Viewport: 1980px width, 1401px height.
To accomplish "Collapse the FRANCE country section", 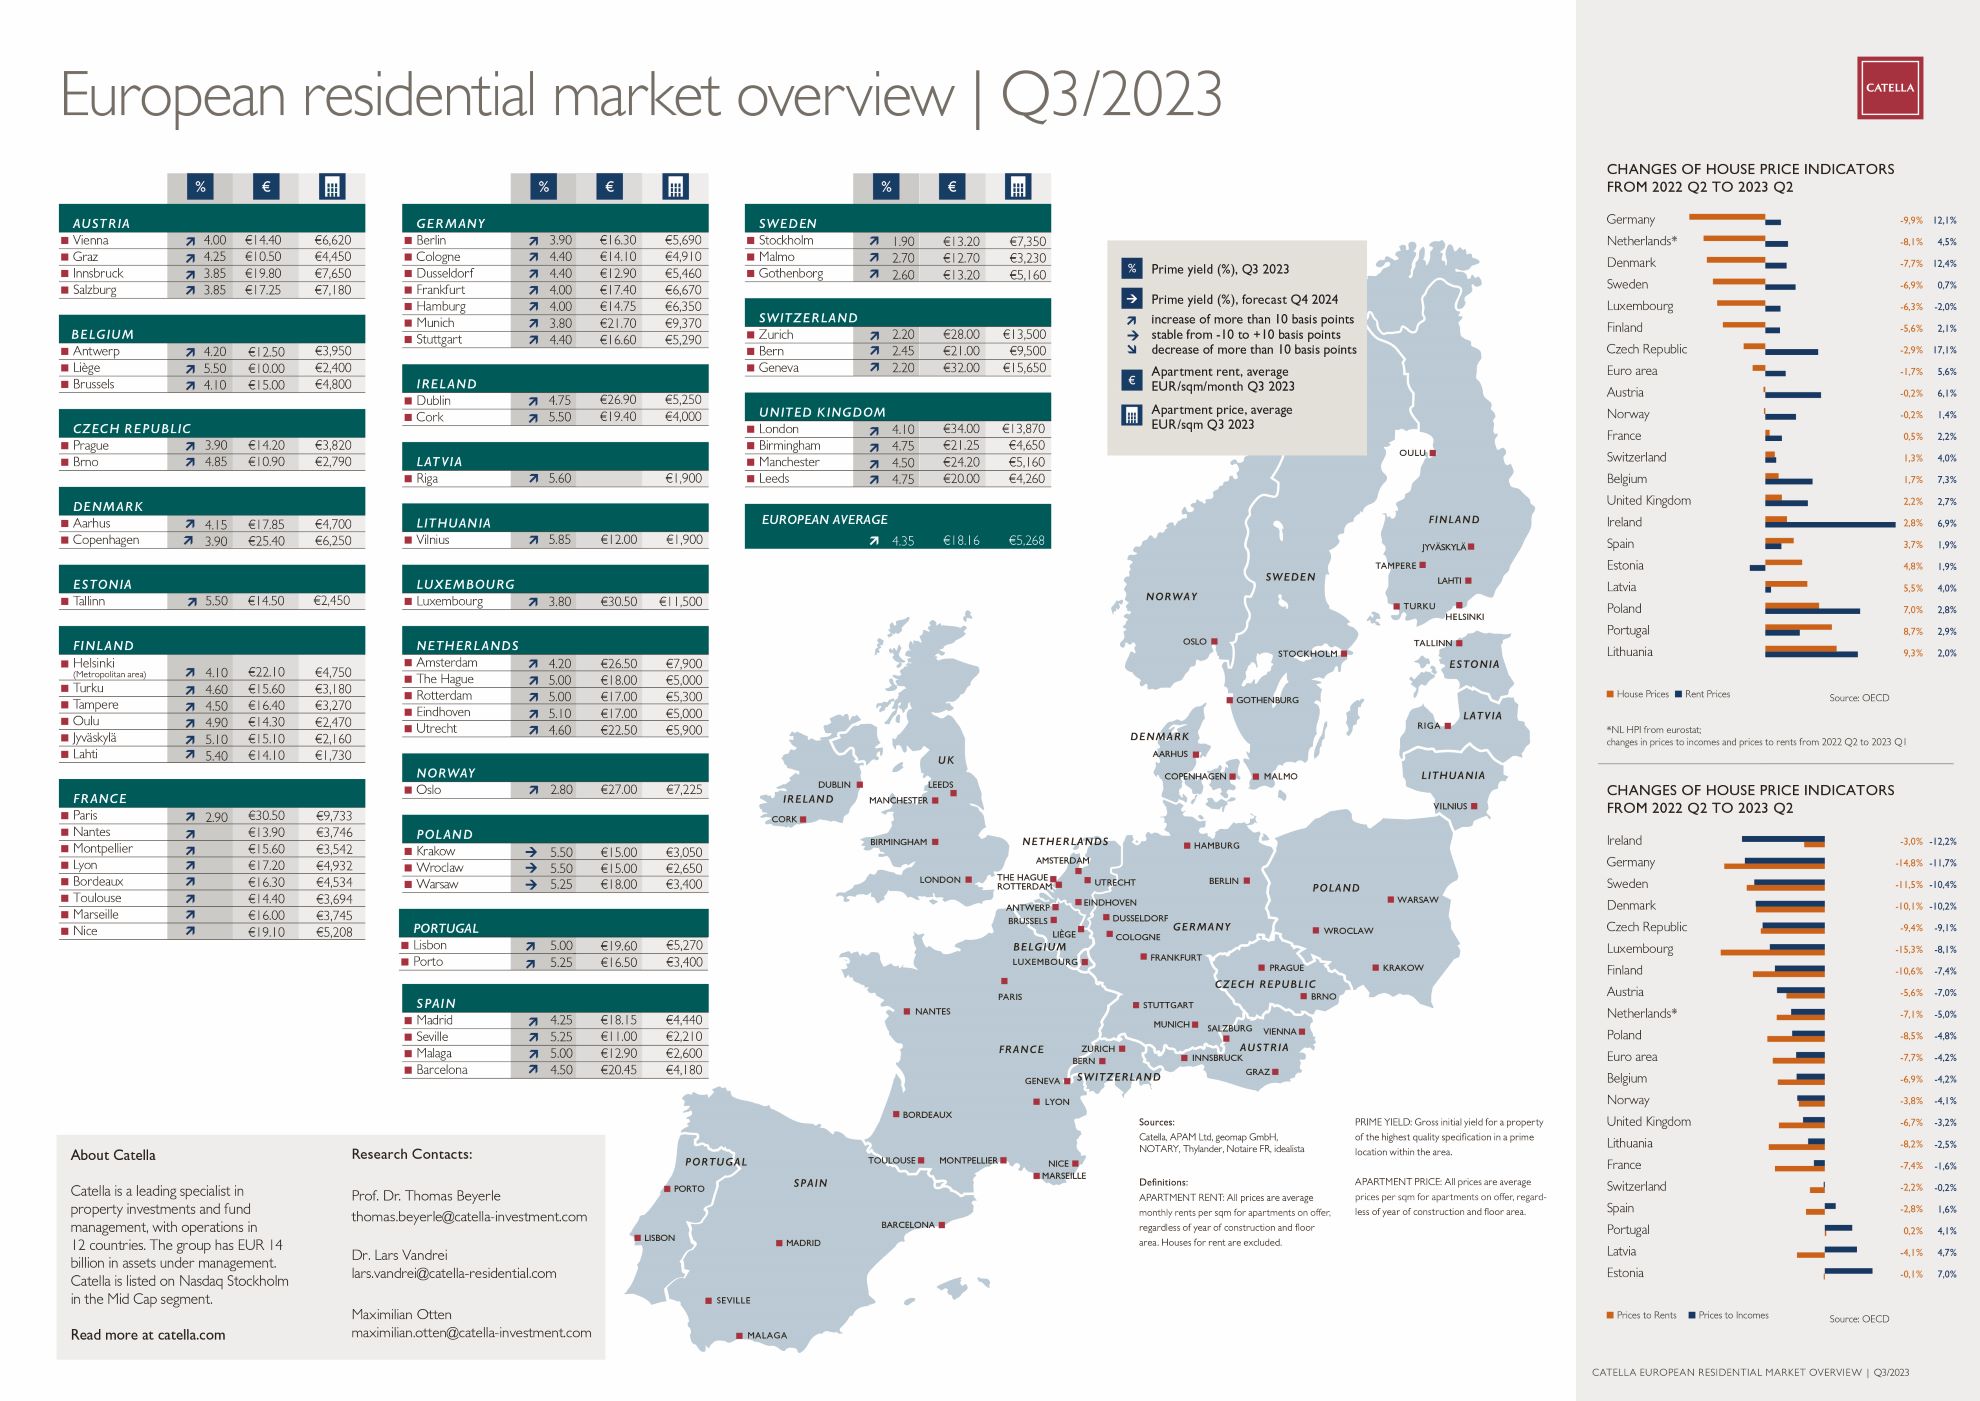I will 103,798.
